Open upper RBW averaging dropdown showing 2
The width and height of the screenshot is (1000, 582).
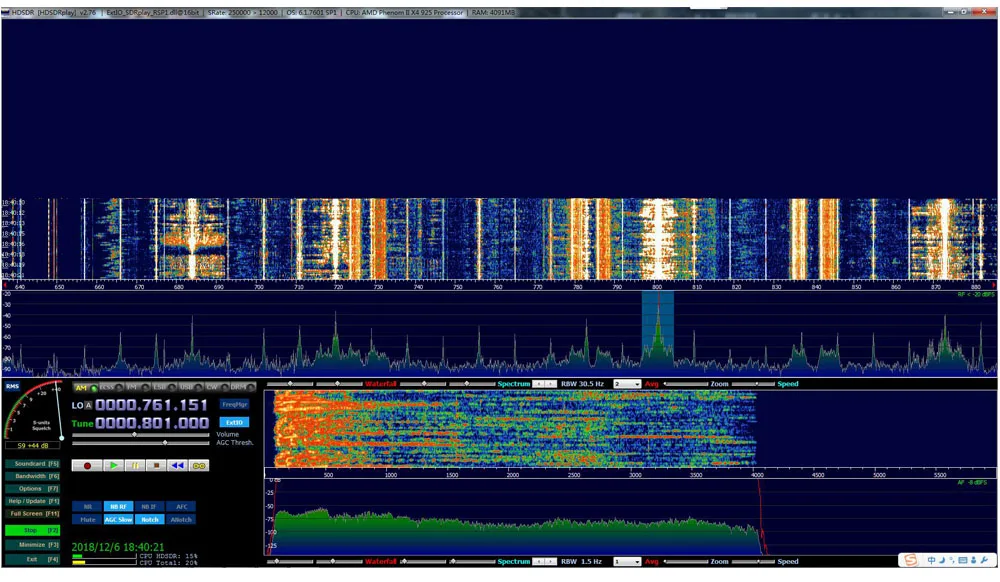coord(627,384)
